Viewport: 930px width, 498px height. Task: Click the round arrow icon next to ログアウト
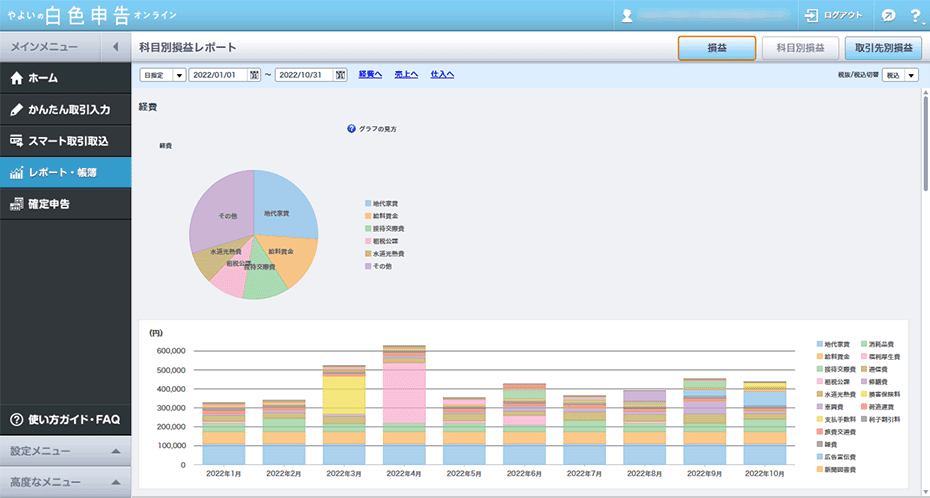pyautogui.click(x=888, y=16)
